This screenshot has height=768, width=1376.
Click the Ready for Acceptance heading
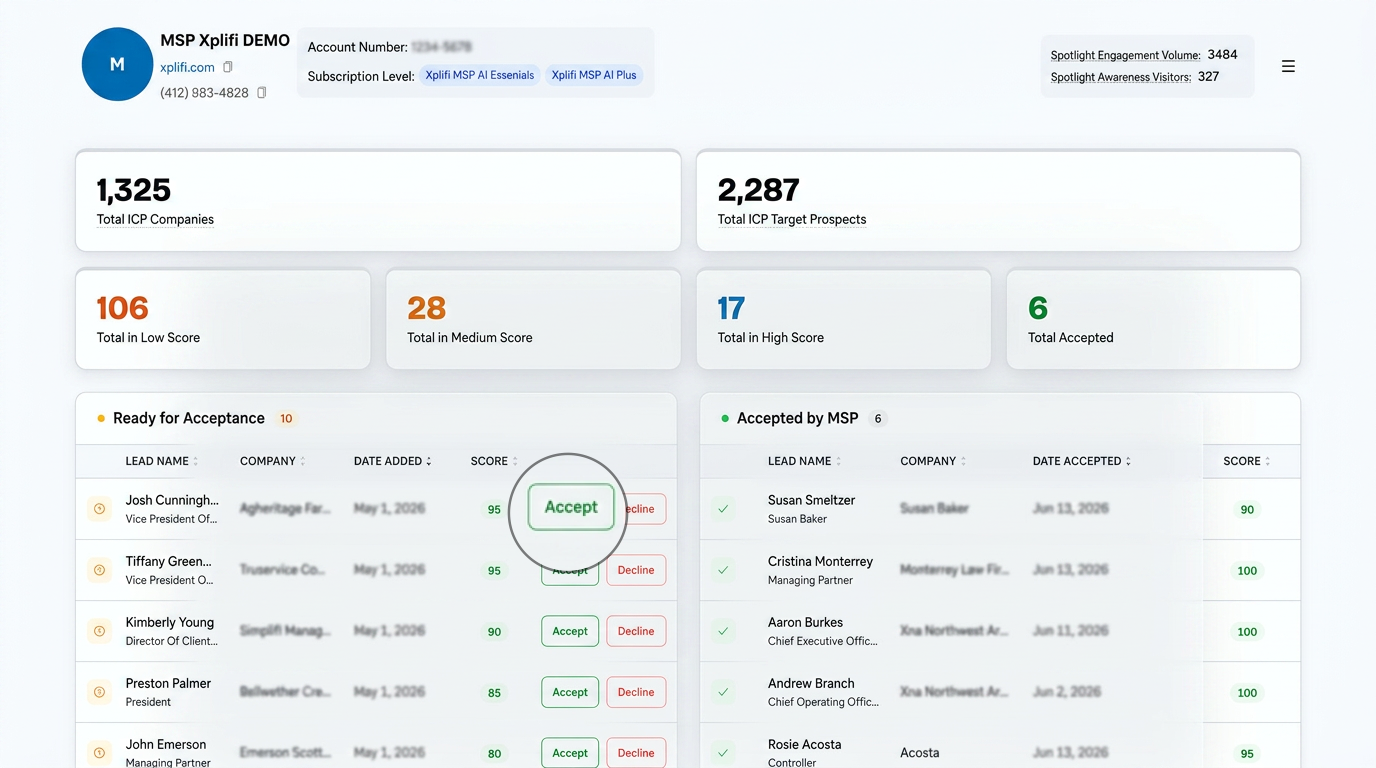click(x=189, y=418)
